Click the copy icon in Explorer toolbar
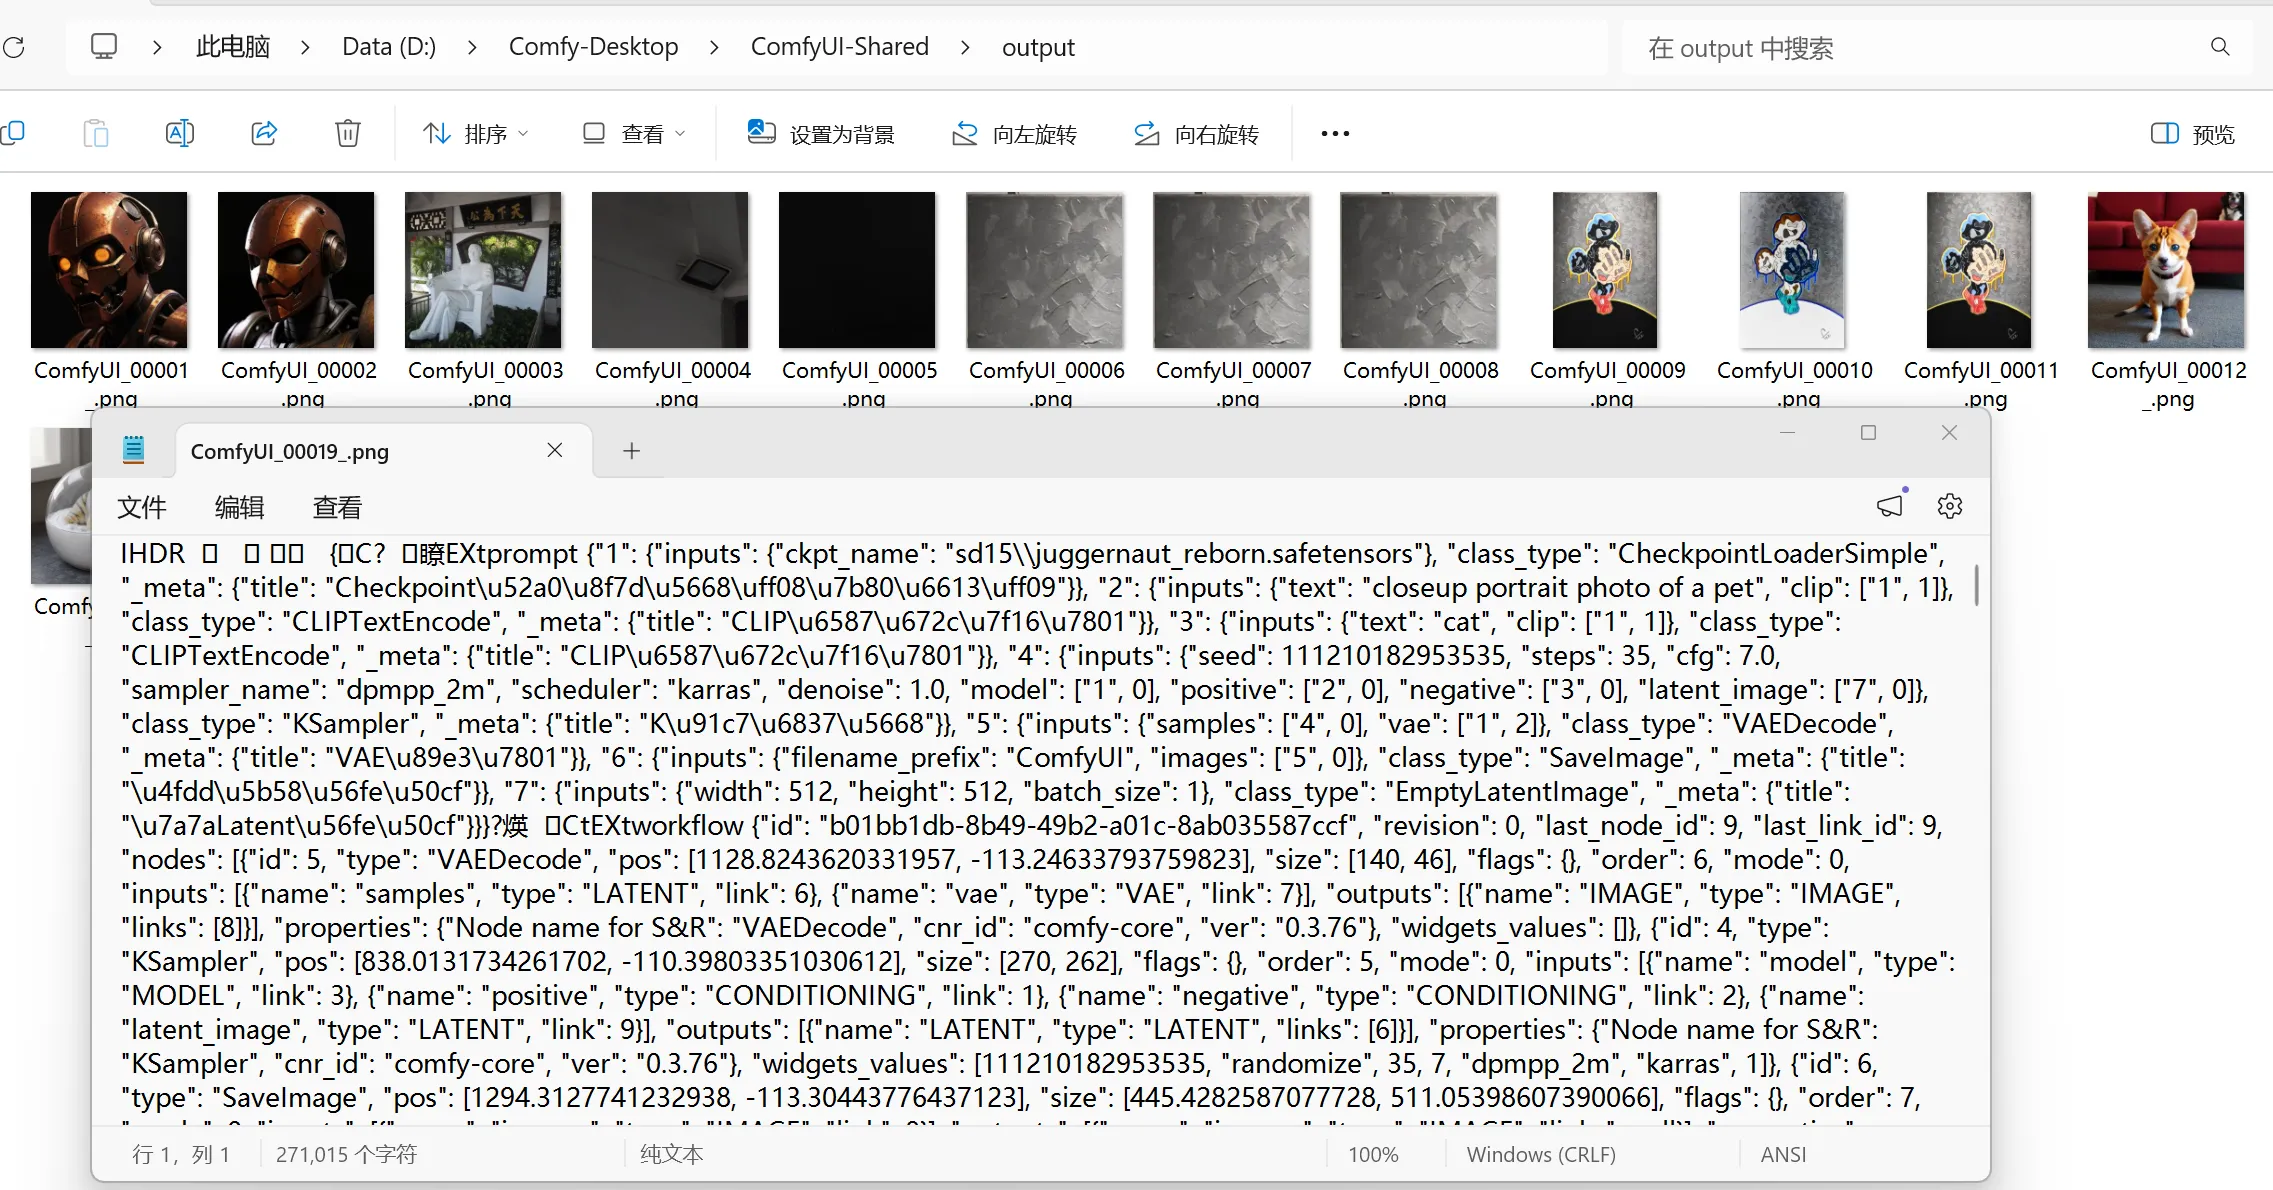The width and height of the screenshot is (2273, 1190). [13, 133]
